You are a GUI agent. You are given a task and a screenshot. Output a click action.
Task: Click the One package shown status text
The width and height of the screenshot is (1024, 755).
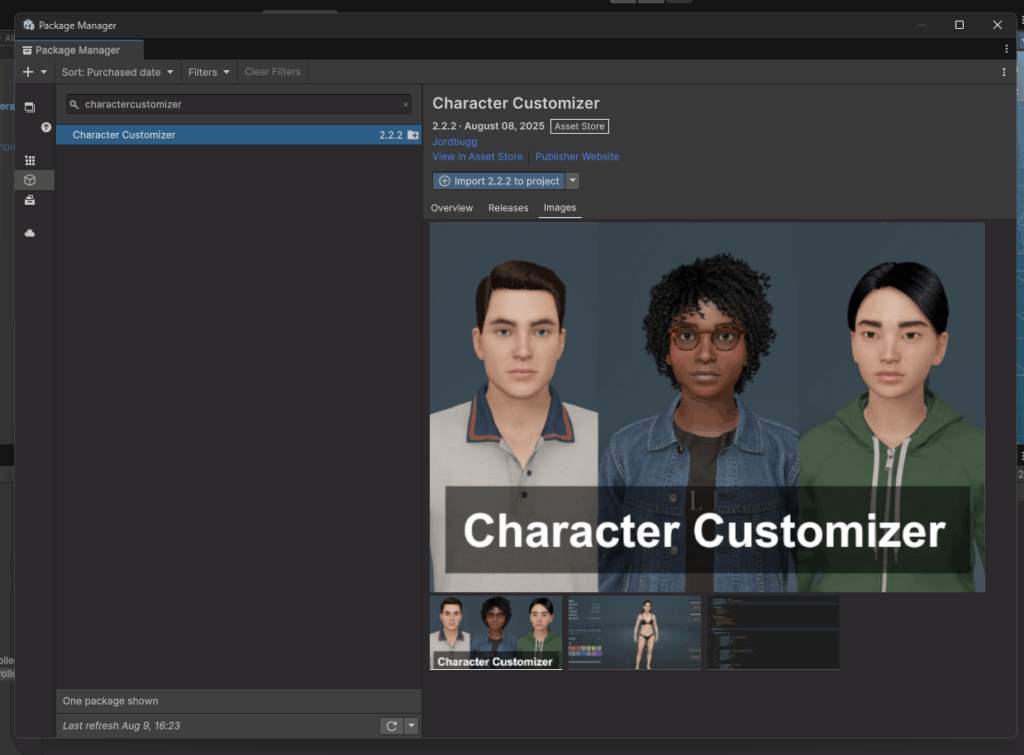110,701
